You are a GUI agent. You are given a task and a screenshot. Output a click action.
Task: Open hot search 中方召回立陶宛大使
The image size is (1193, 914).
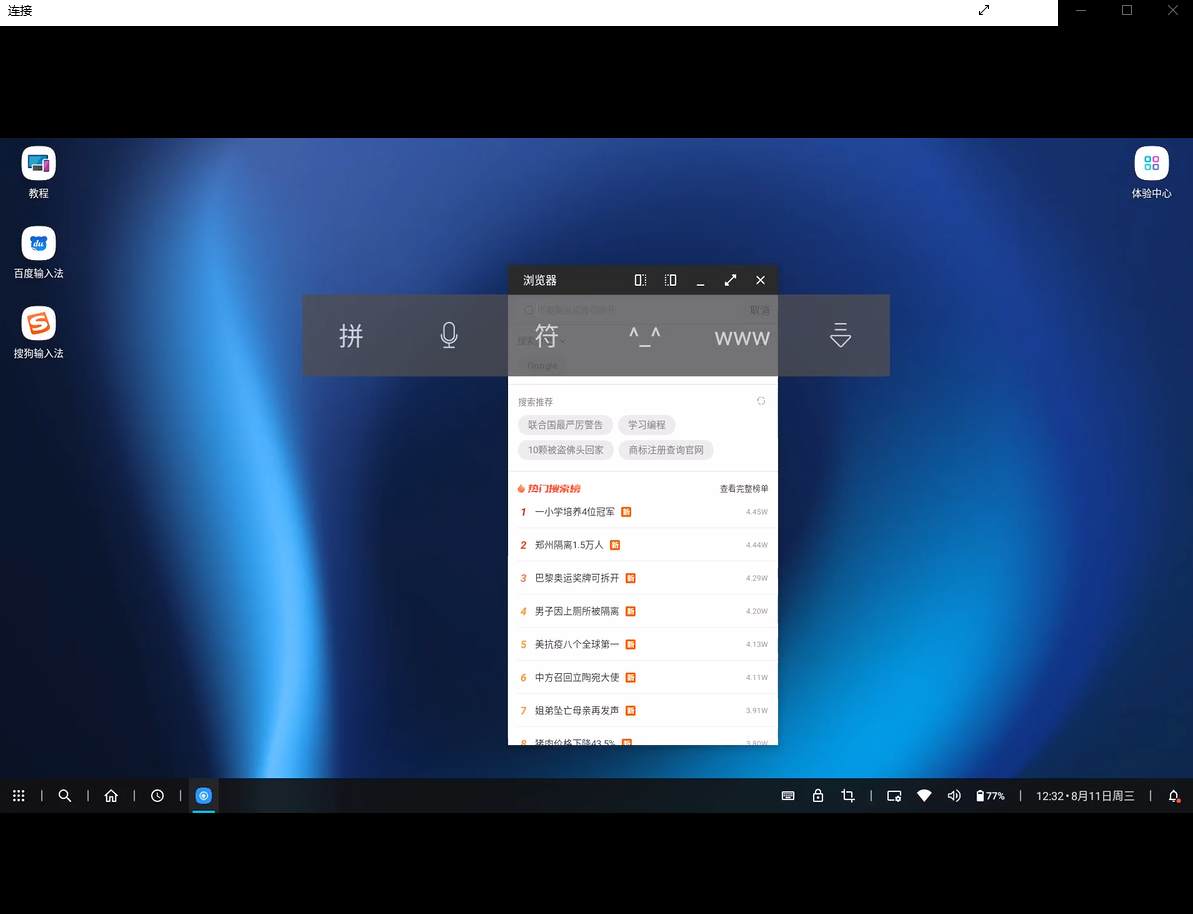643,677
